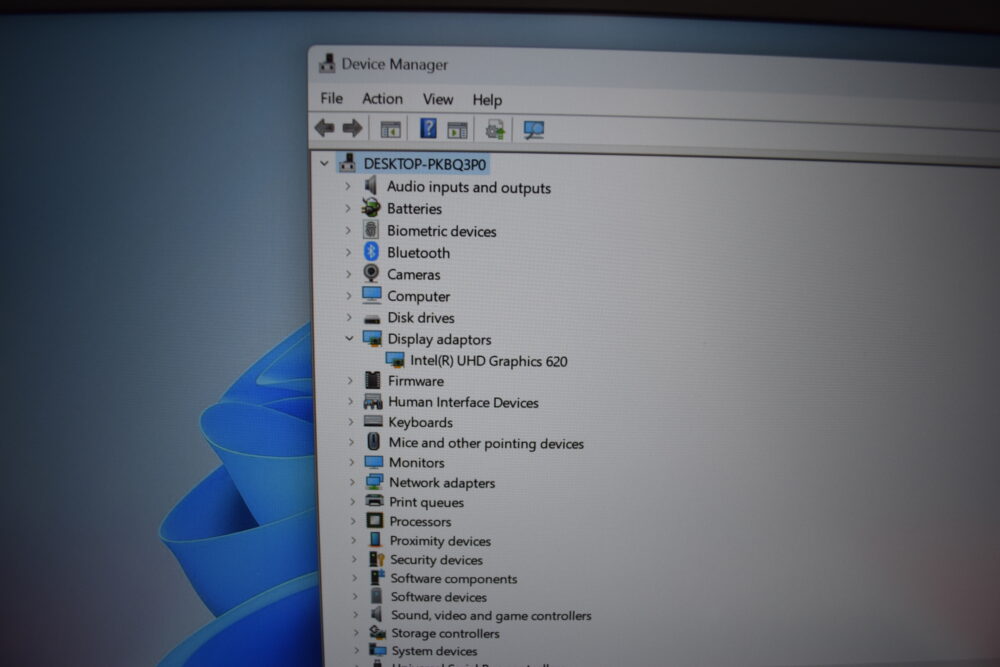This screenshot has width=1000, height=667.
Task: Open the Action menu
Action: point(382,99)
